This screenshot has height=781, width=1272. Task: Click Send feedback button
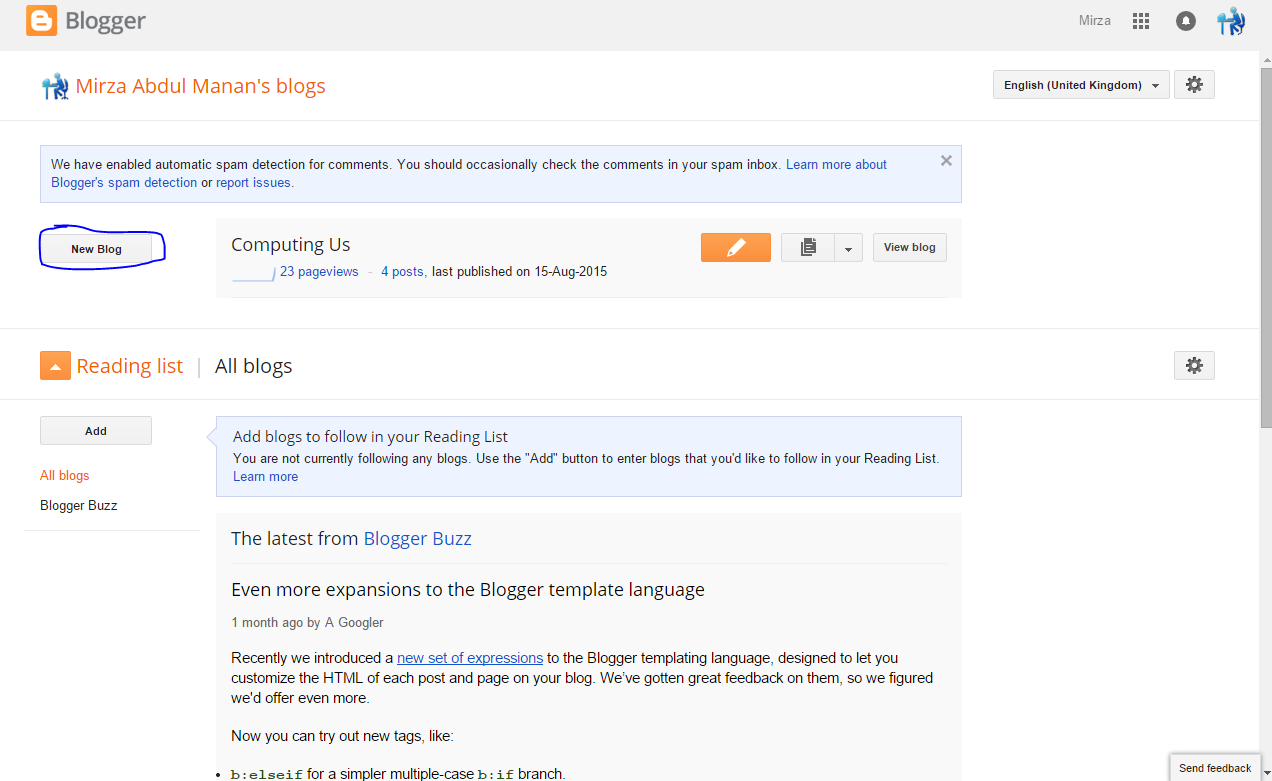[1215, 768]
